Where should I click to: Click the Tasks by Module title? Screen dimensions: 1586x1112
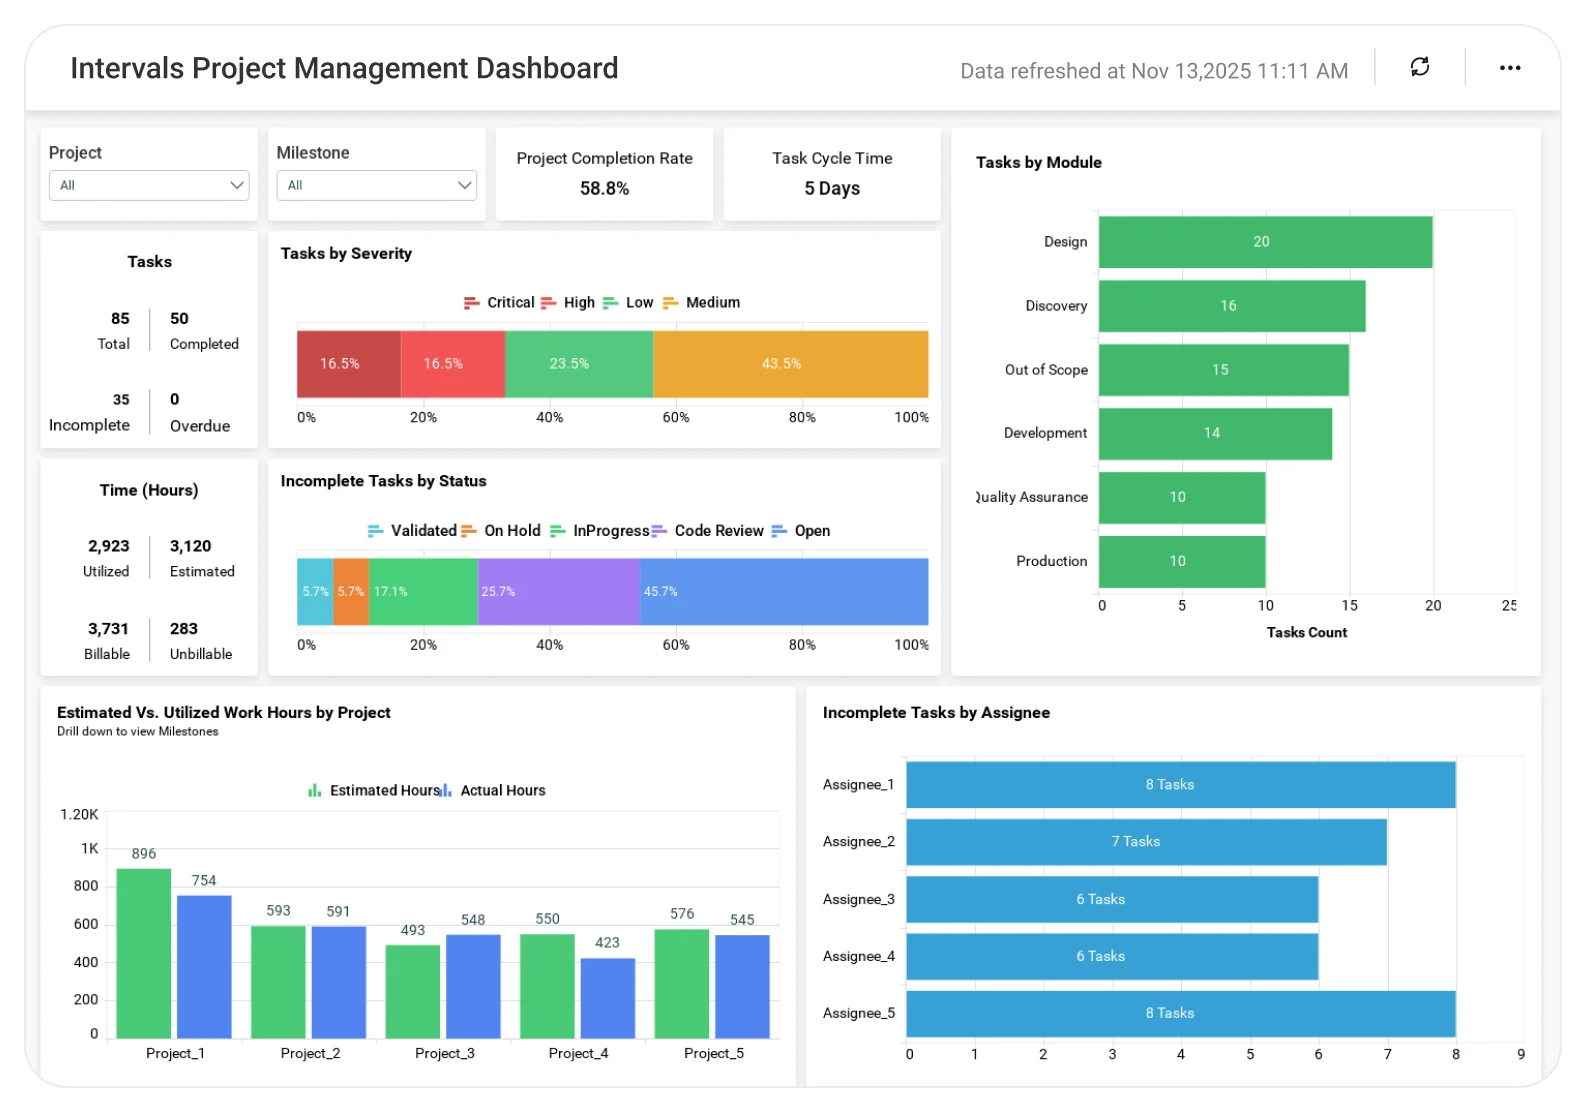point(1039,162)
